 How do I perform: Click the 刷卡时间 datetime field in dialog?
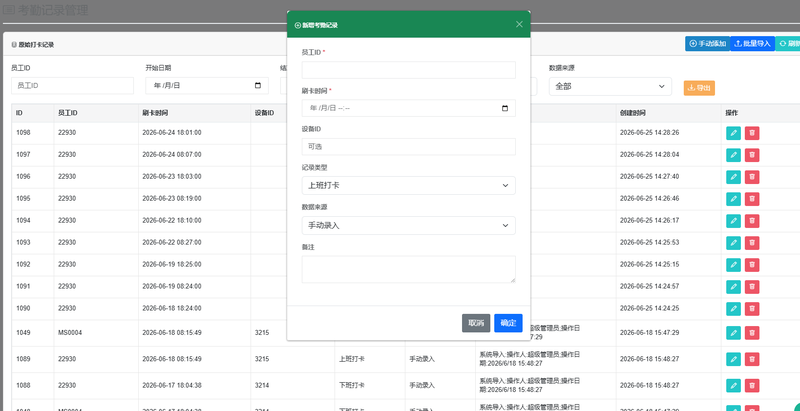pos(409,108)
